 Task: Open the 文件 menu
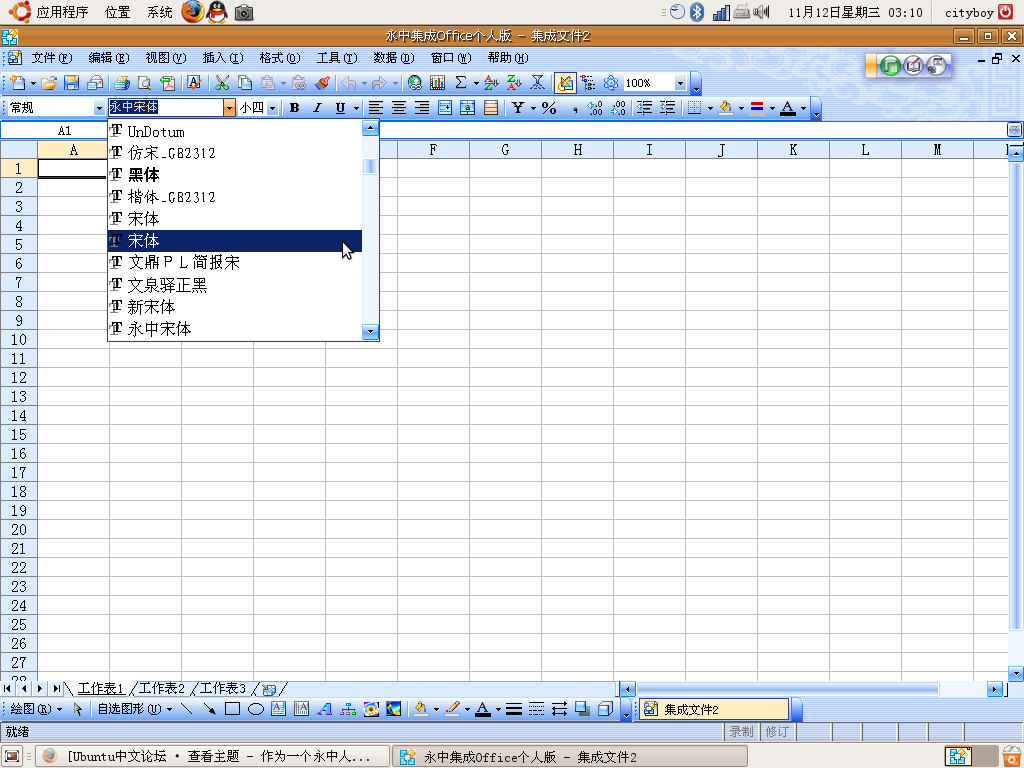point(52,58)
